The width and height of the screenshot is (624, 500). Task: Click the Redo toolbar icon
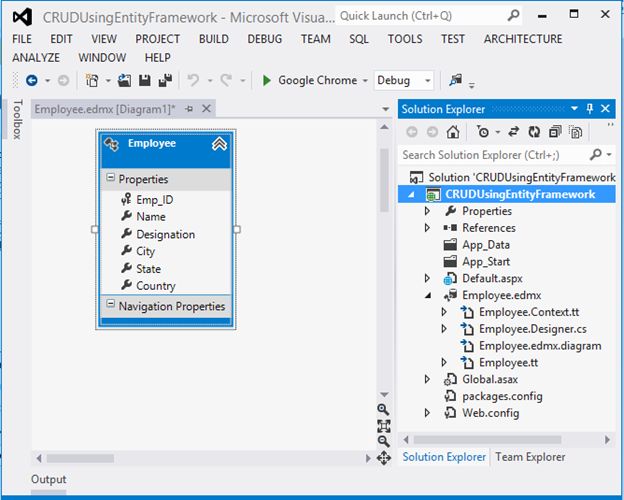point(226,81)
